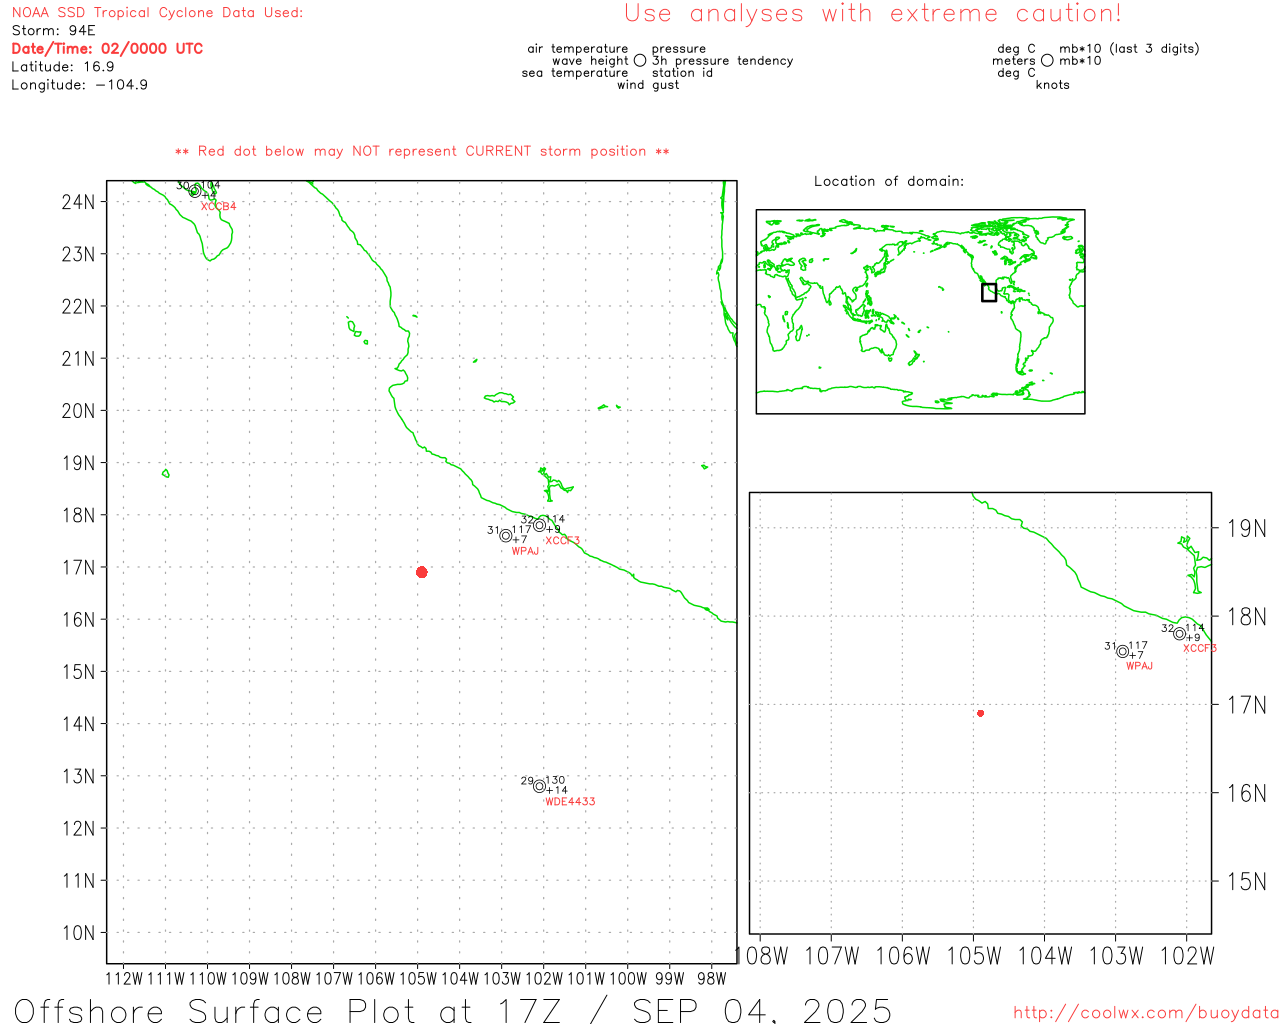Click the '130' pressure value at WDE4433

coord(555,780)
